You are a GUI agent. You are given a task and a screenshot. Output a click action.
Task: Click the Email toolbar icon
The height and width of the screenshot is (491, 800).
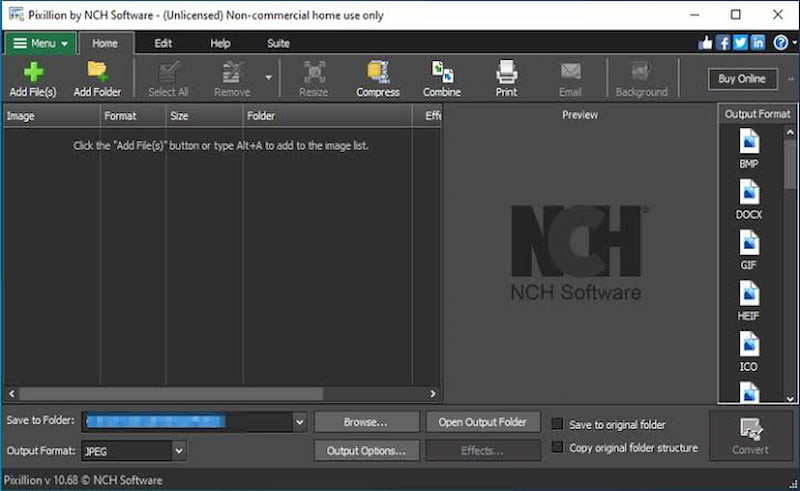(x=570, y=79)
